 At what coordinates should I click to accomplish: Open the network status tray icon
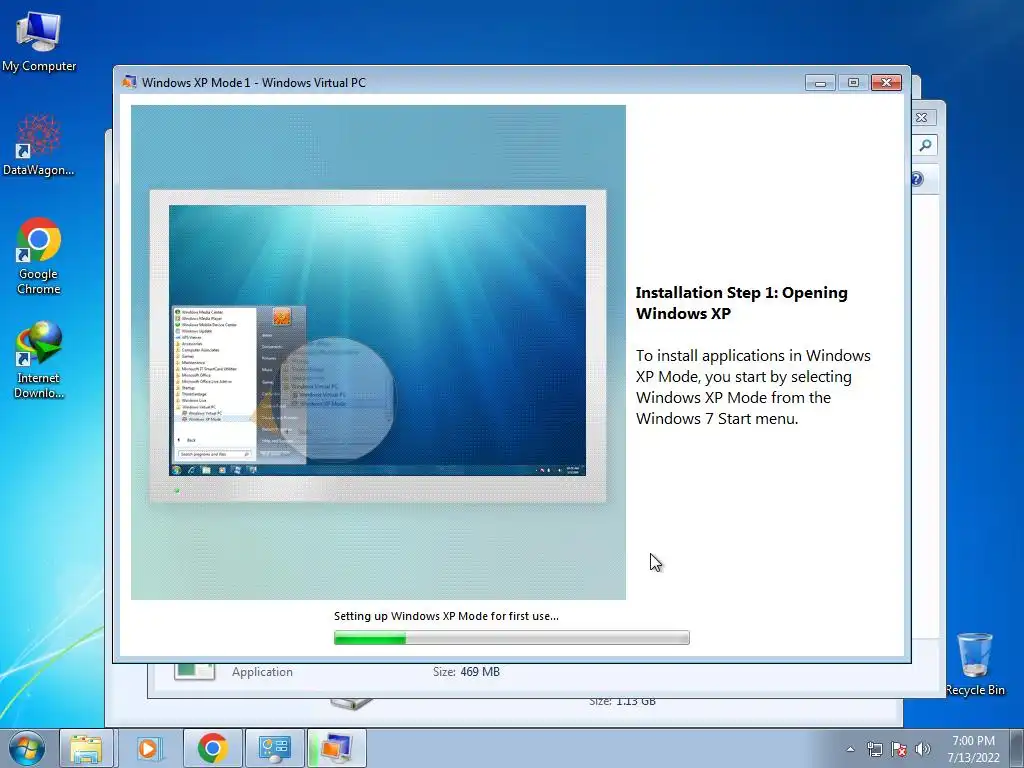click(874, 750)
